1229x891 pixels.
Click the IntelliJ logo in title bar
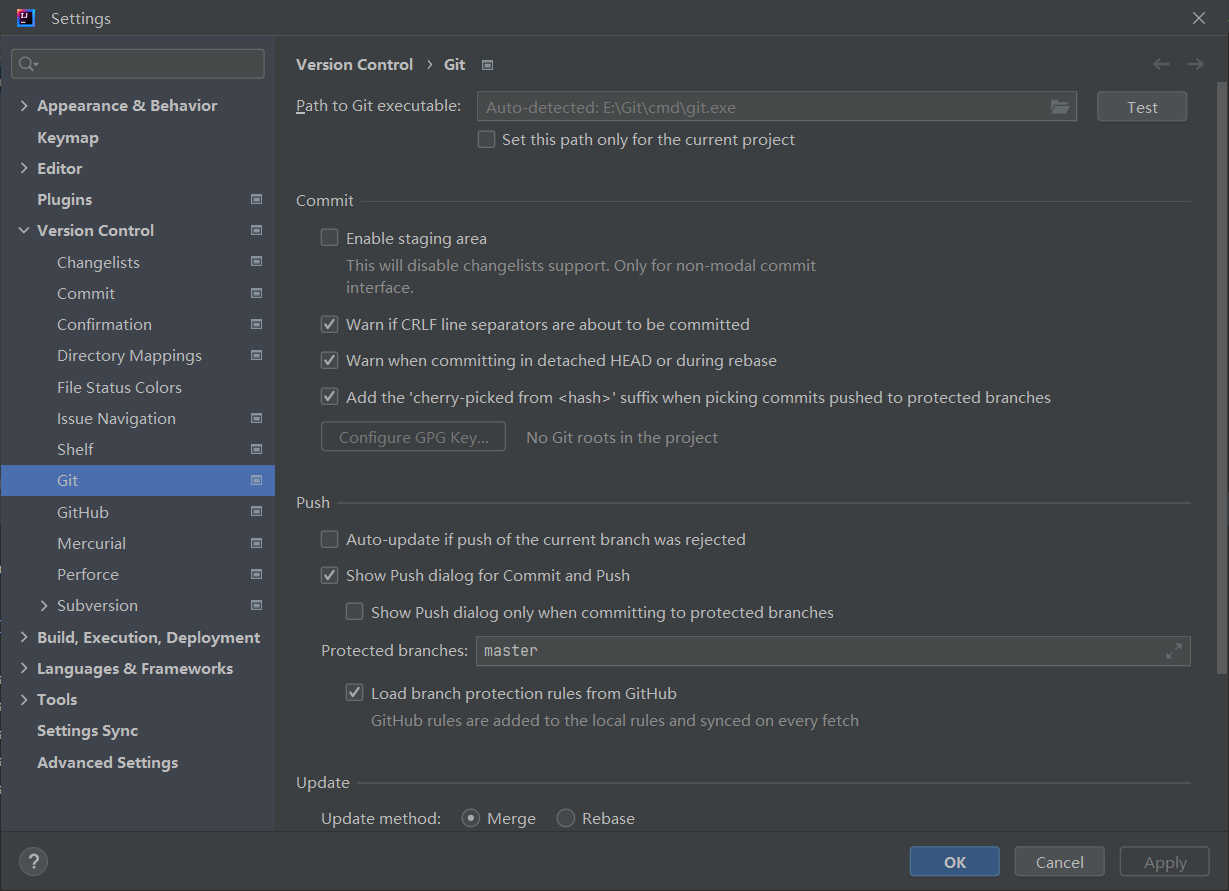(x=26, y=18)
